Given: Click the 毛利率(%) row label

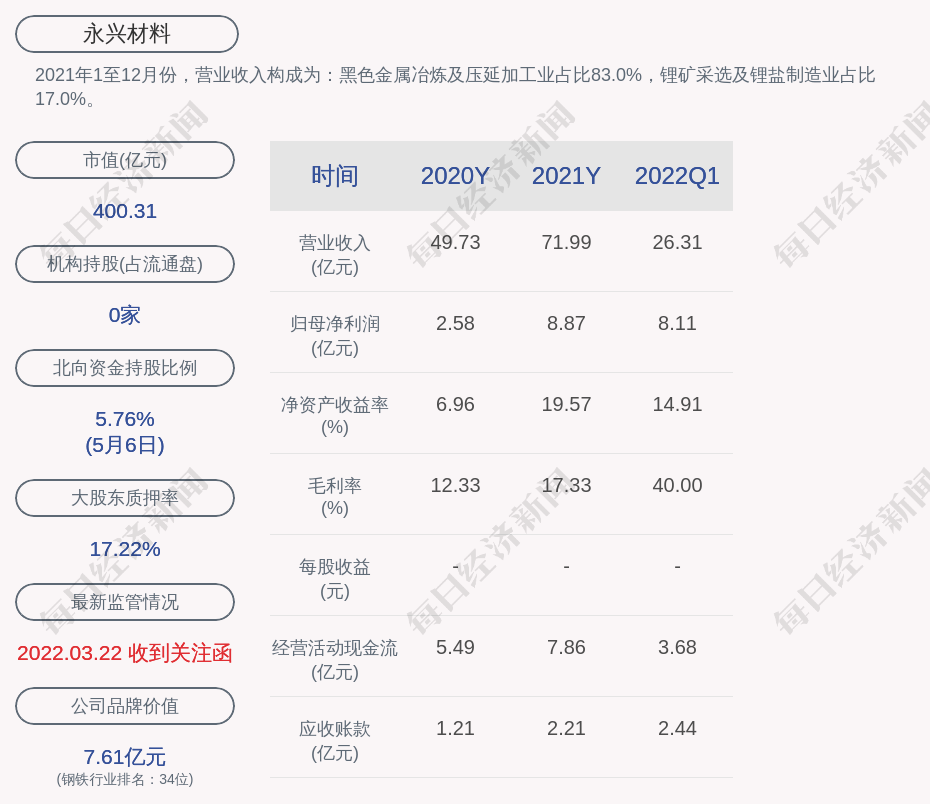Looking at the screenshot, I should coord(335,497).
